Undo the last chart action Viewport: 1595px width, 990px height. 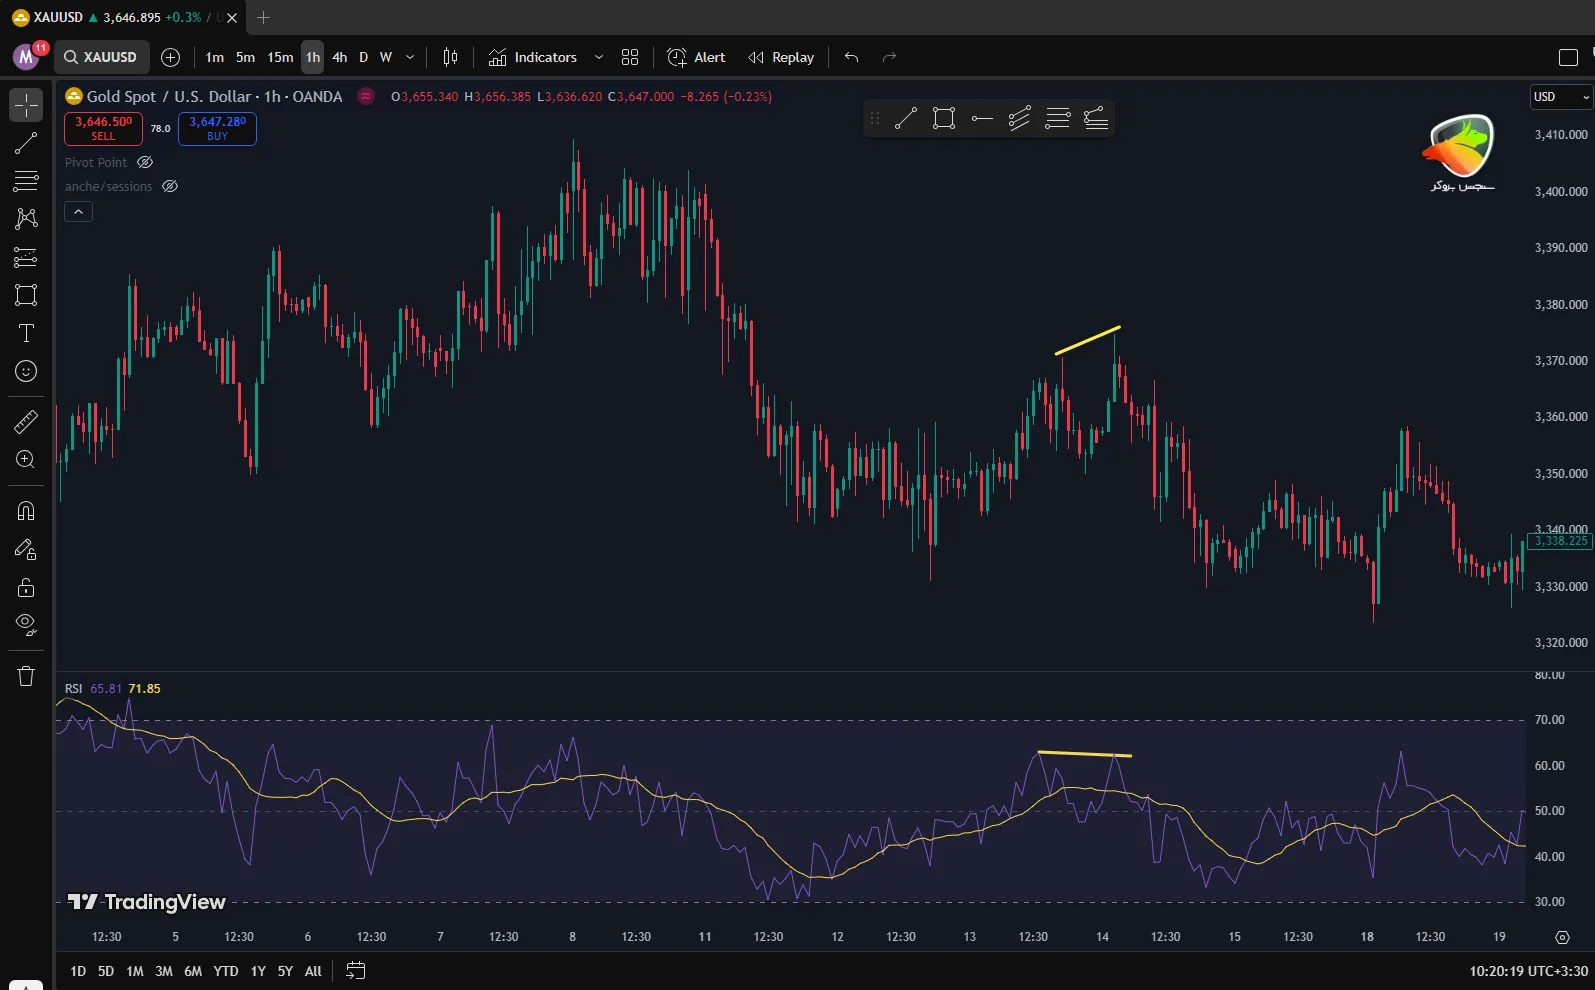(852, 57)
